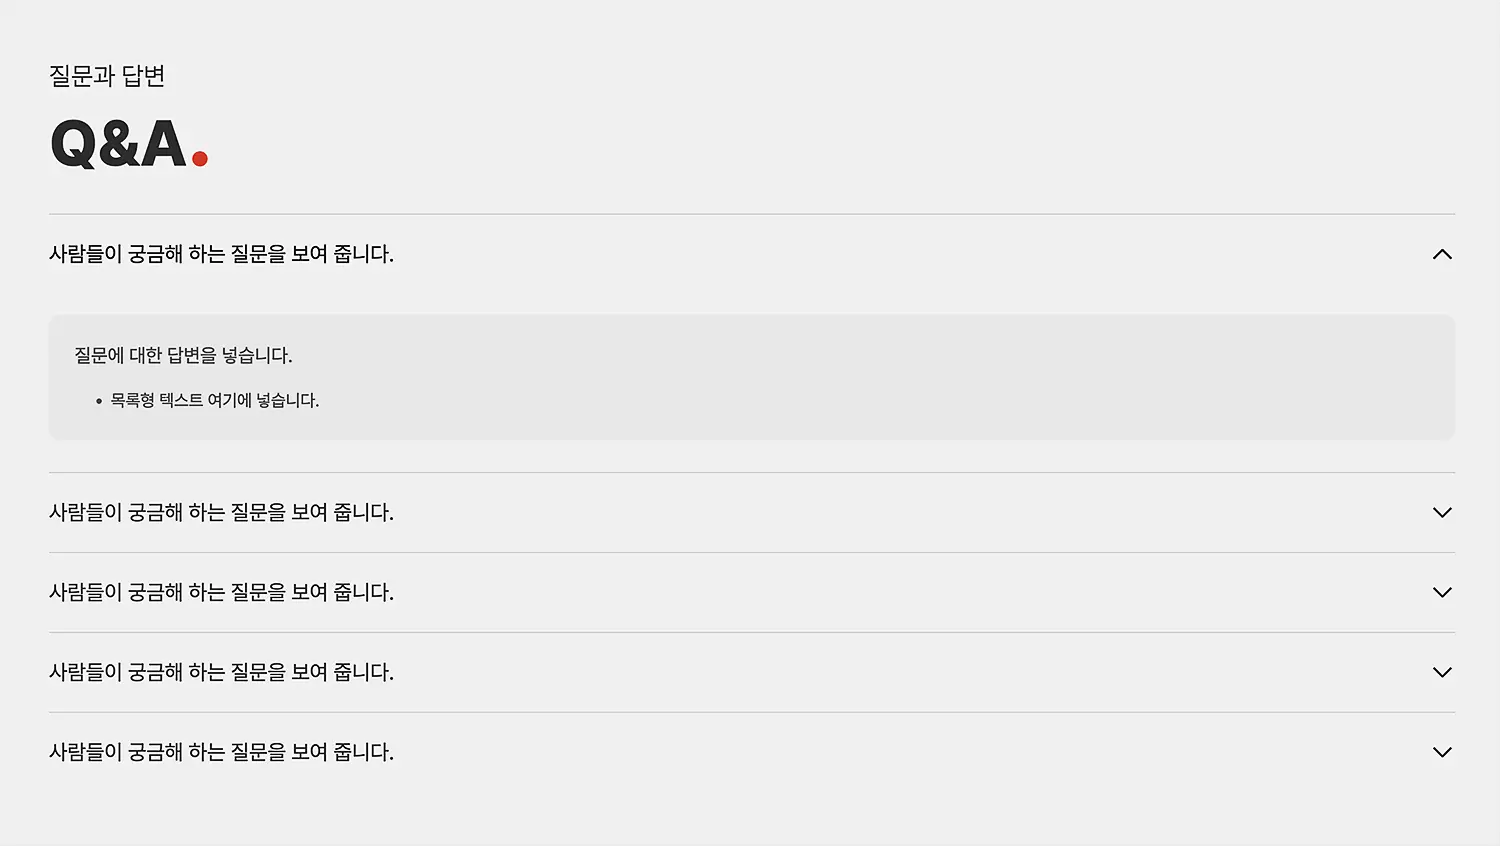
Task: Click the ampersand in the Q&A title
Action: tap(119, 143)
